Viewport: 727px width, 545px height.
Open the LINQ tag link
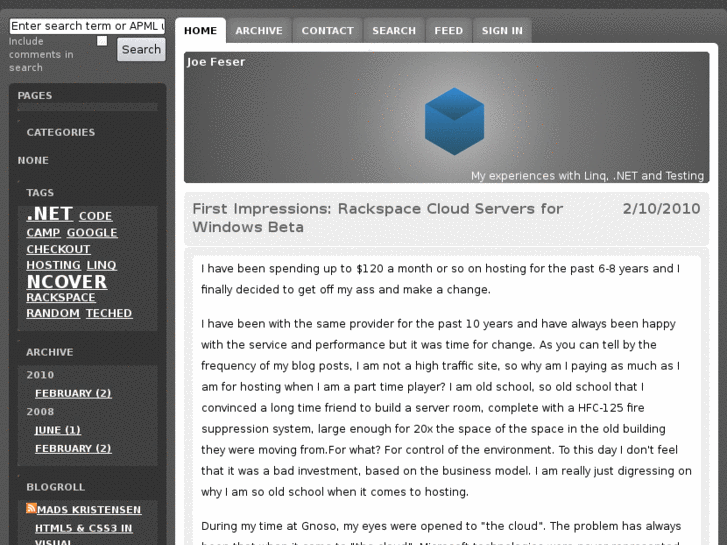pyautogui.click(x=102, y=265)
